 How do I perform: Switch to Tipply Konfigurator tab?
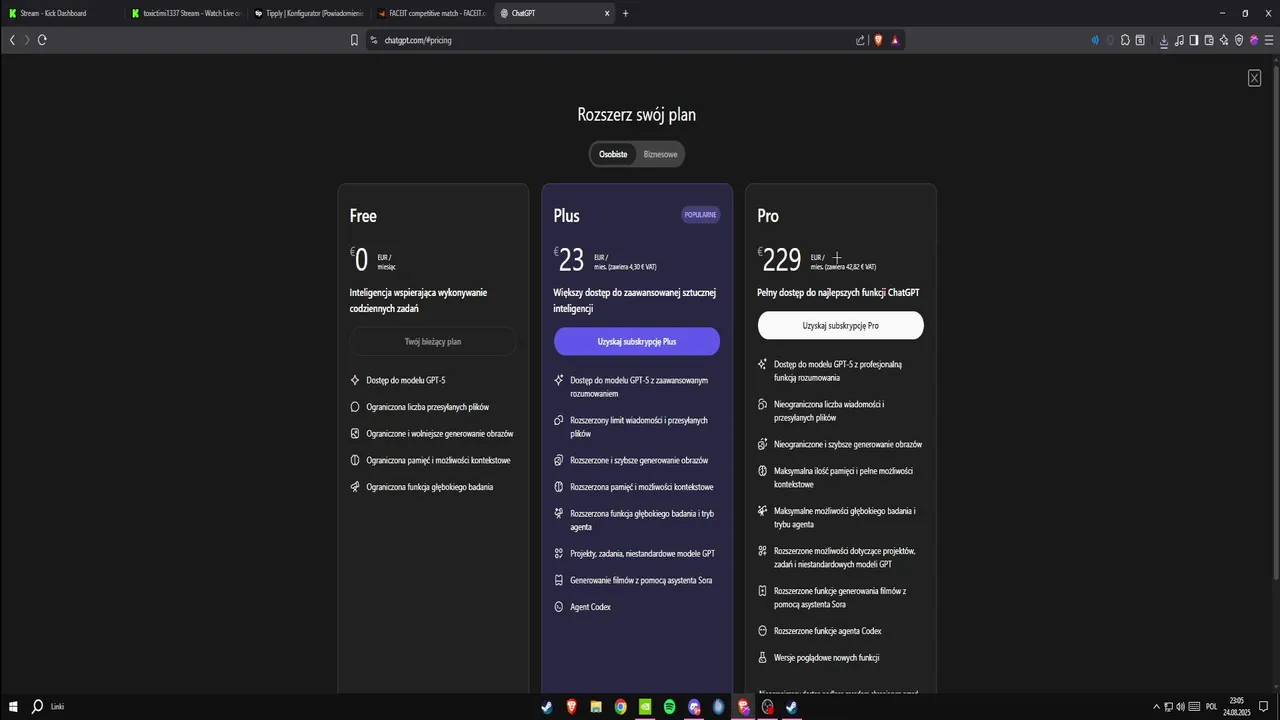click(x=309, y=13)
